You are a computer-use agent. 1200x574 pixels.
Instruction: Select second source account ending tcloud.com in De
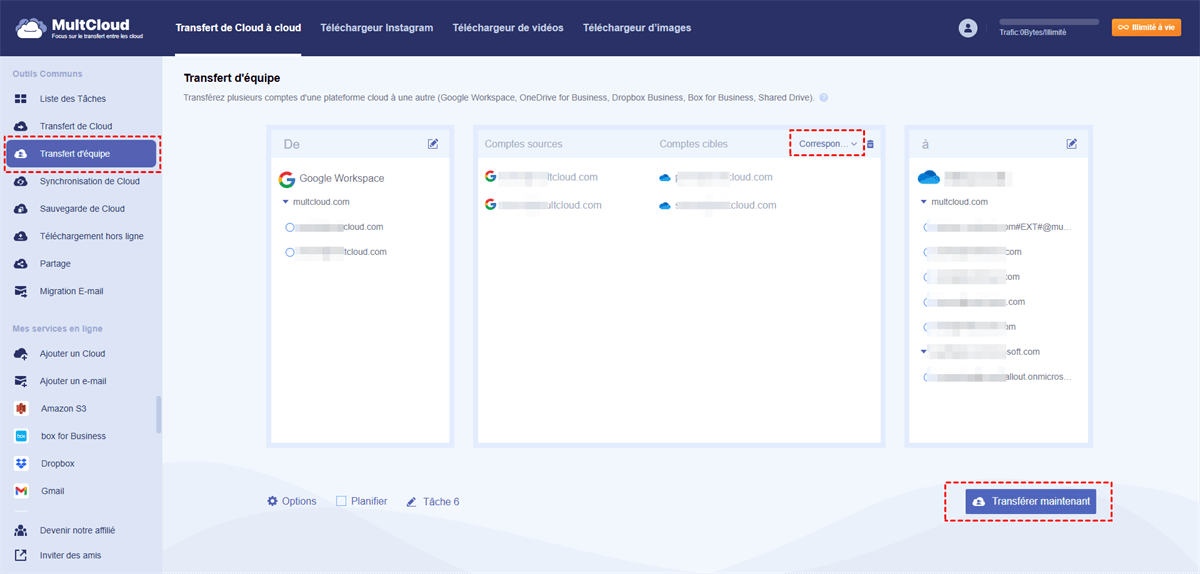coord(290,252)
